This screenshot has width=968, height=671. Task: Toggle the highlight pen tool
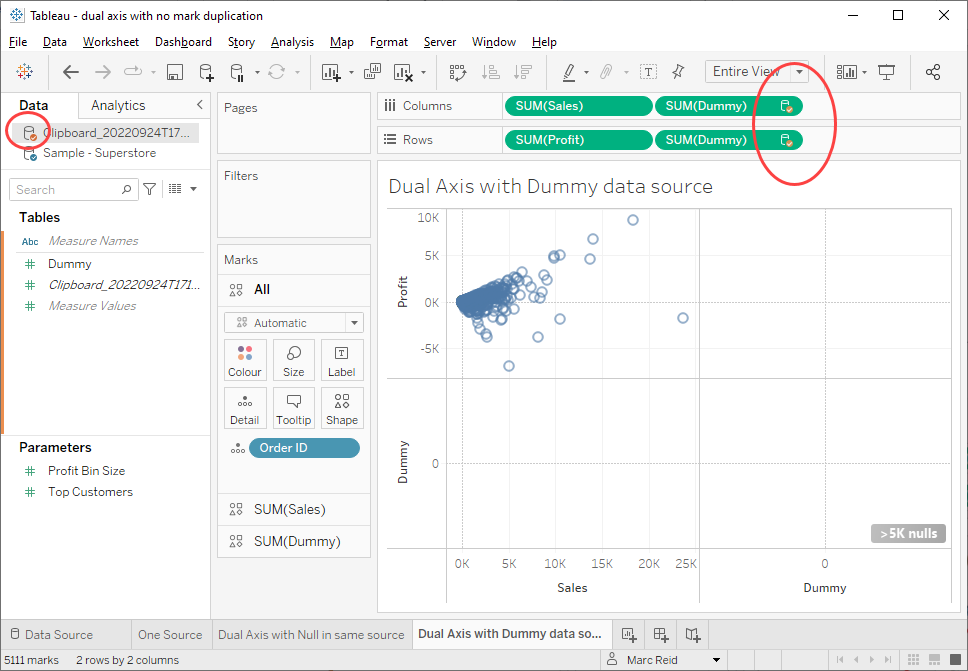coord(569,72)
